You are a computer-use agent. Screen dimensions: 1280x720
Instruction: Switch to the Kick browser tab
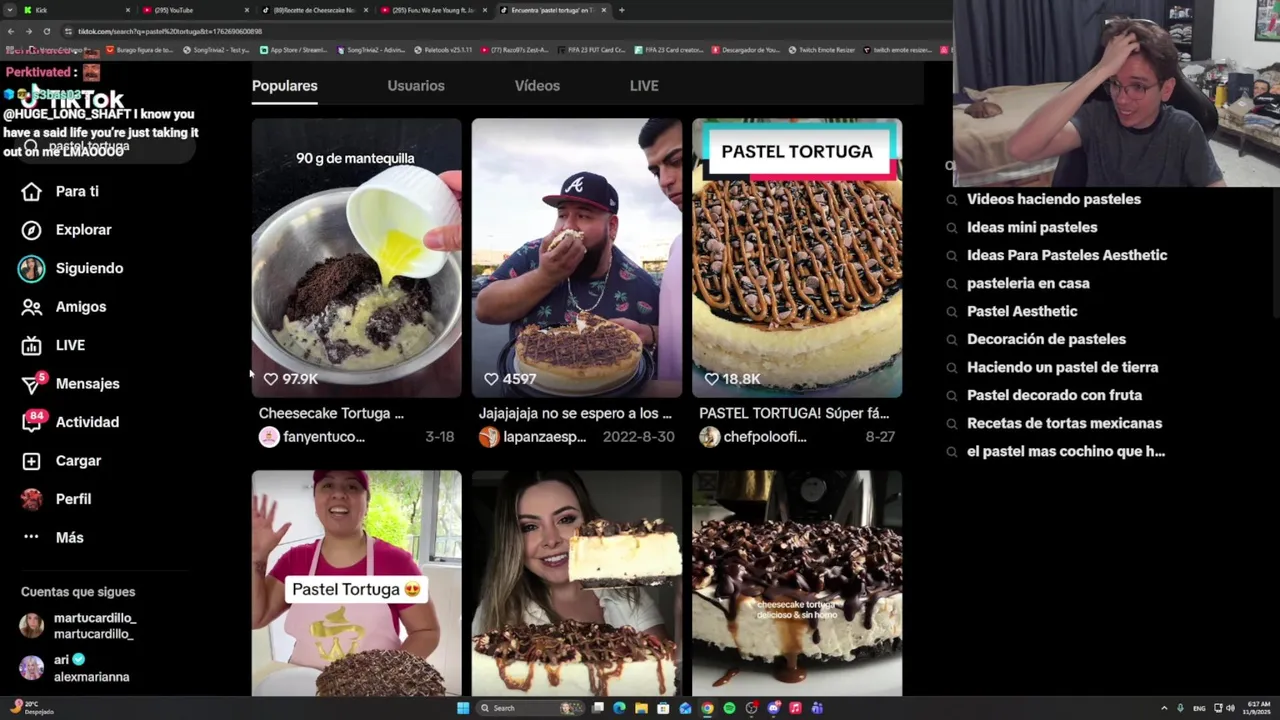click(77, 10)
